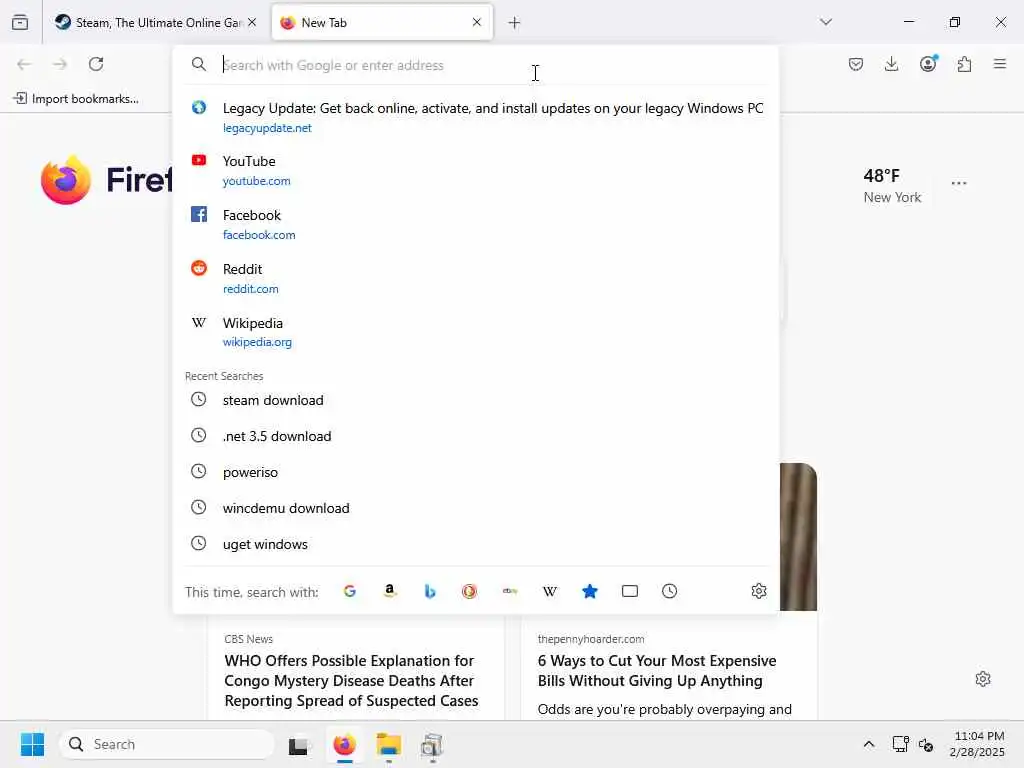
Task: Open the network status tray icon
Action: [901, 744]
